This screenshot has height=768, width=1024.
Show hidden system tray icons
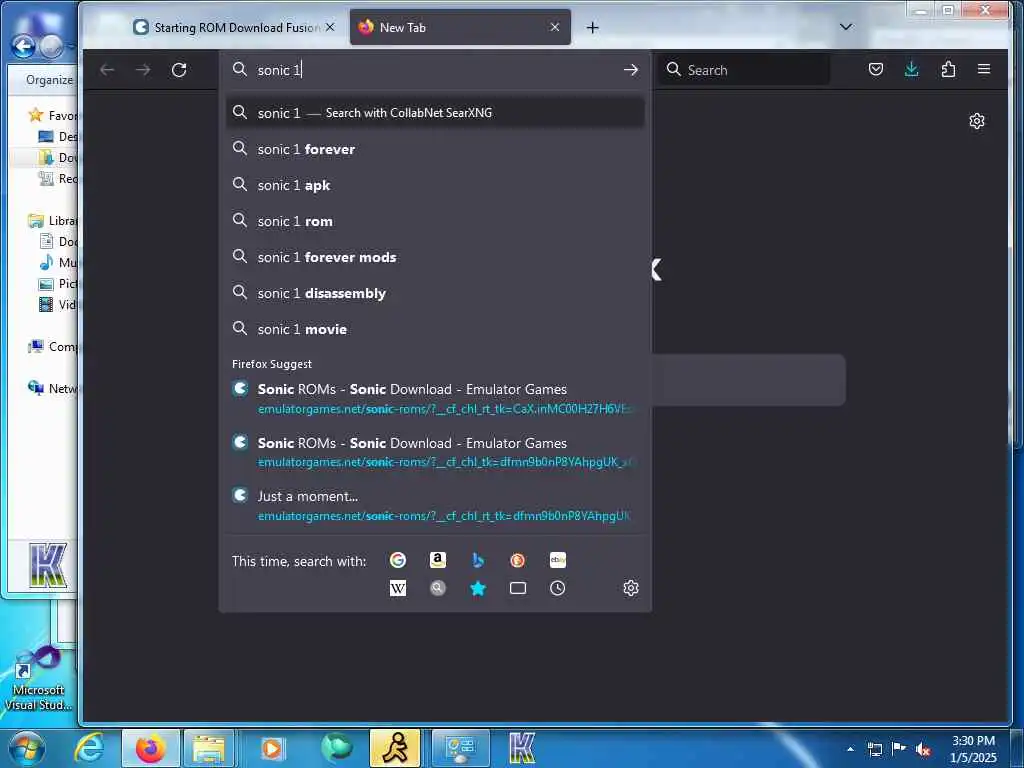(850, 749)
